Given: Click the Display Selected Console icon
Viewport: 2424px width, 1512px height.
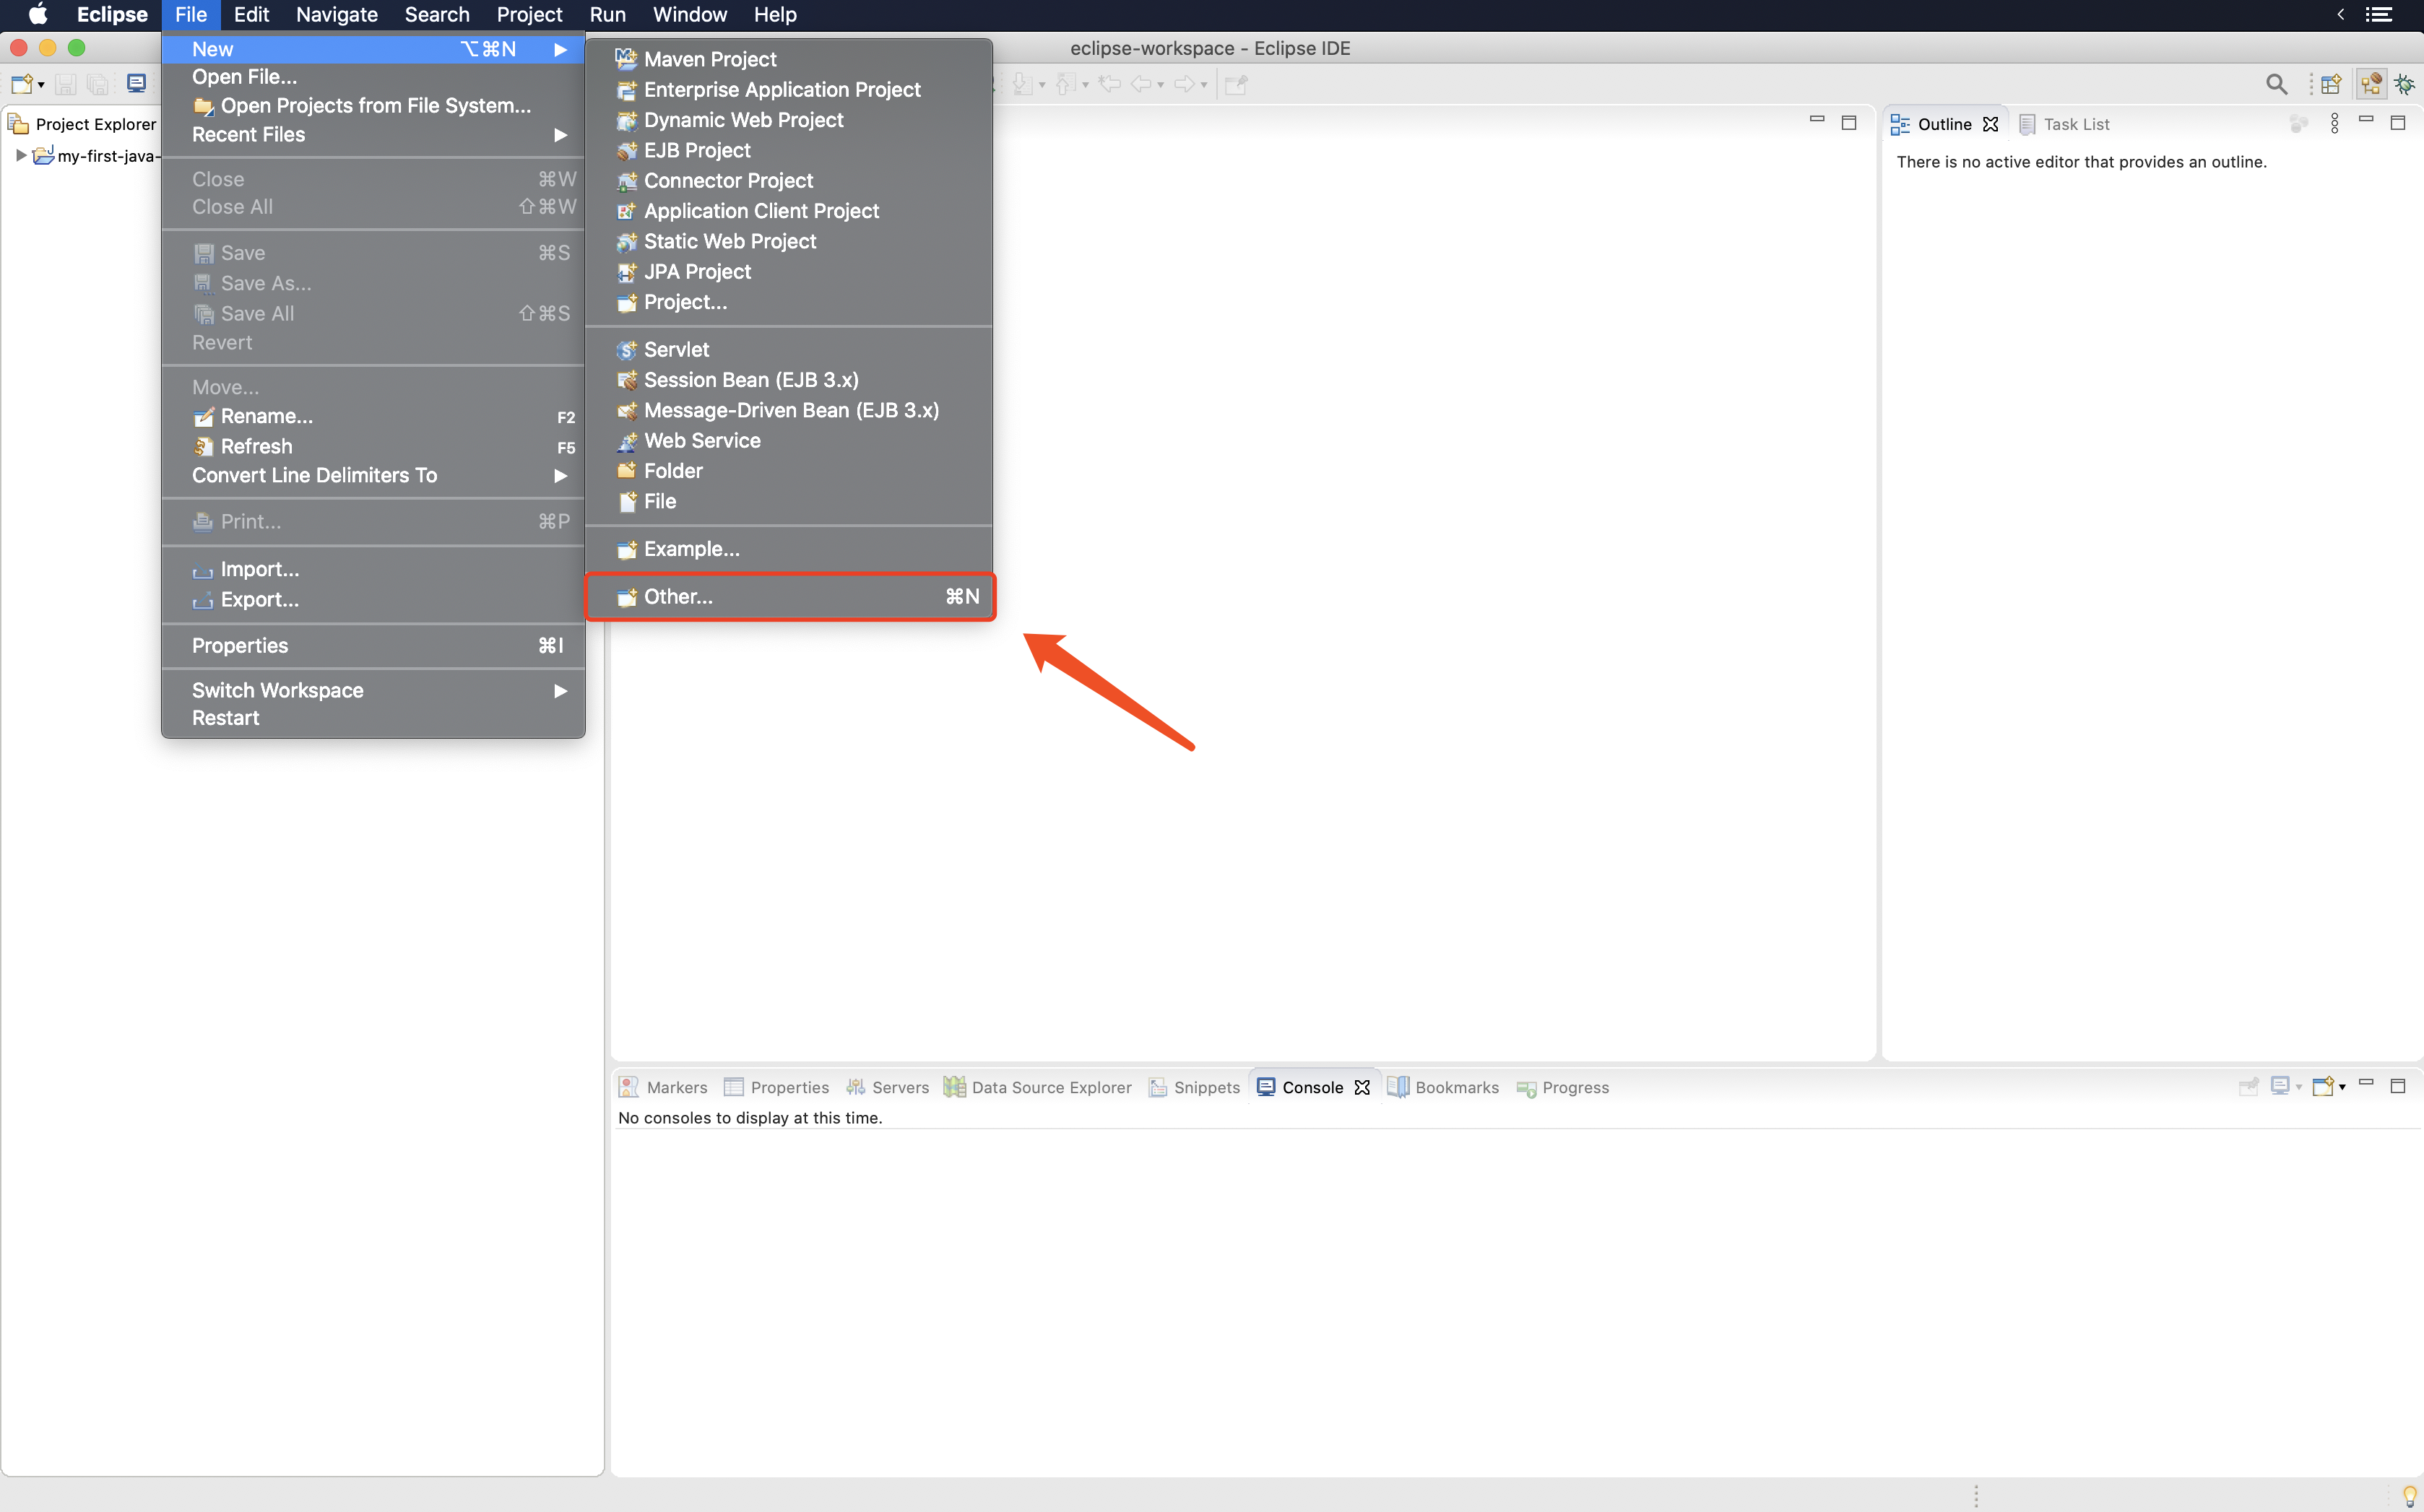Looking at the screenshot, I should click(2281, 1086).
